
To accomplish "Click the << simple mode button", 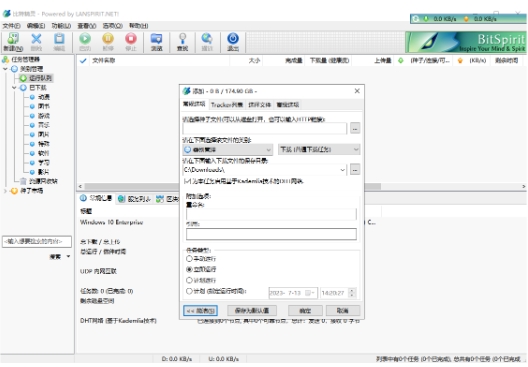I will click(200, 310).
